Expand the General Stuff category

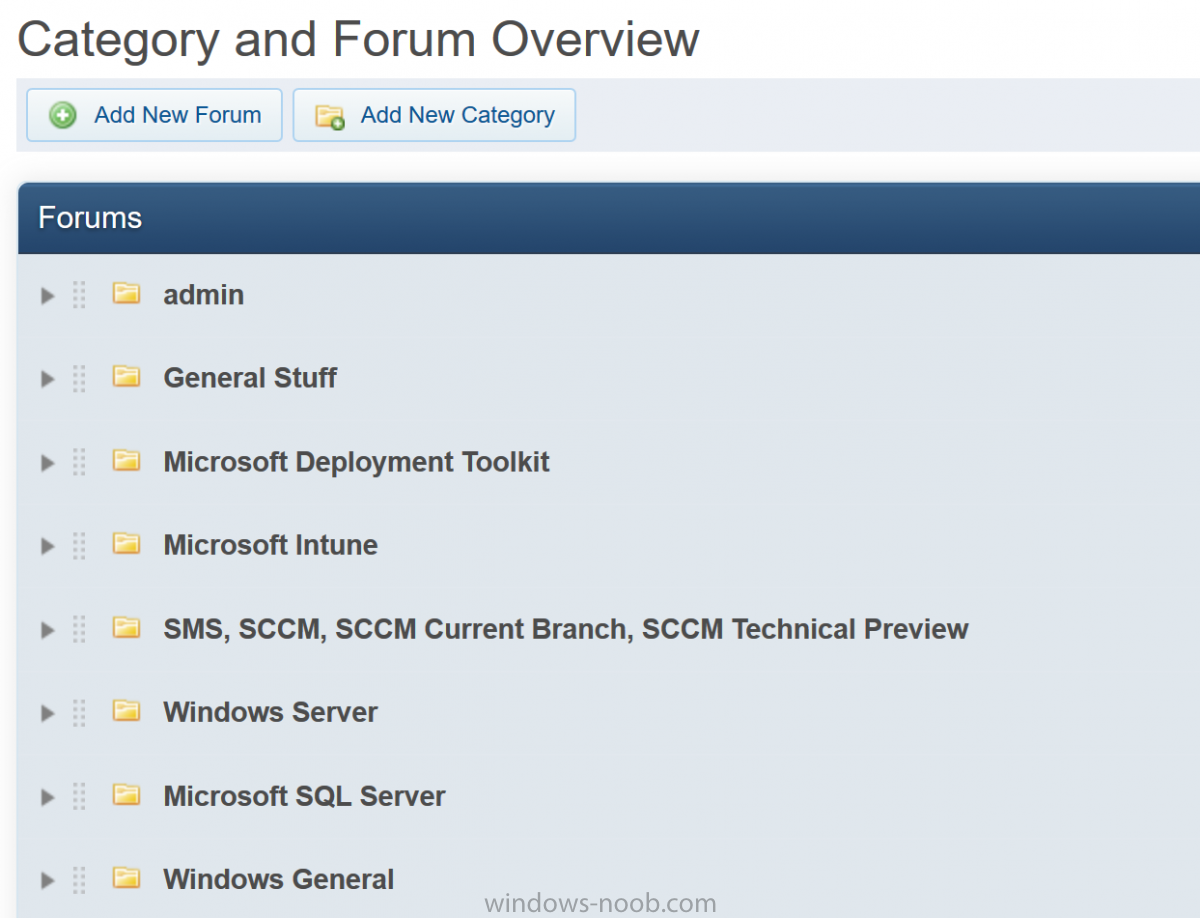[x=46, y=379]
